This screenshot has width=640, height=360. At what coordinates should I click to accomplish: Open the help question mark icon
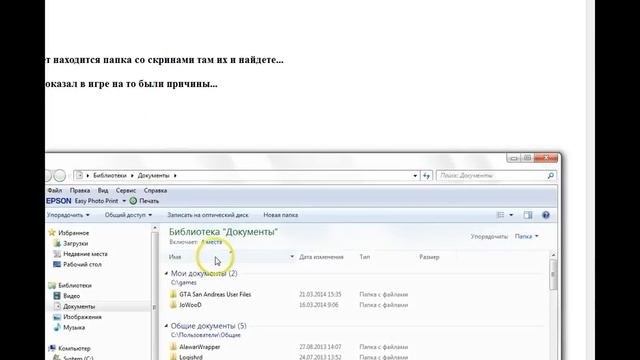coord(546,215)
